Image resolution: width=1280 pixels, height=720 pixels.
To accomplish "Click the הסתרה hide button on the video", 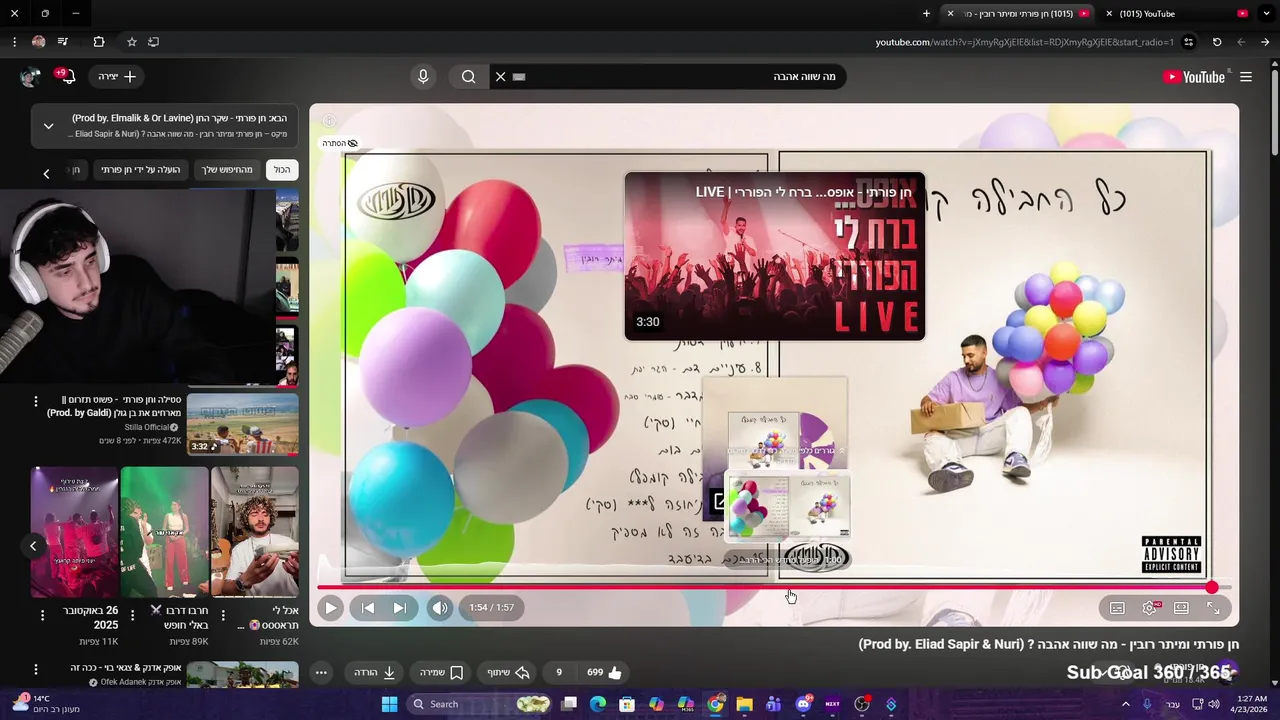I will point(340,143).
